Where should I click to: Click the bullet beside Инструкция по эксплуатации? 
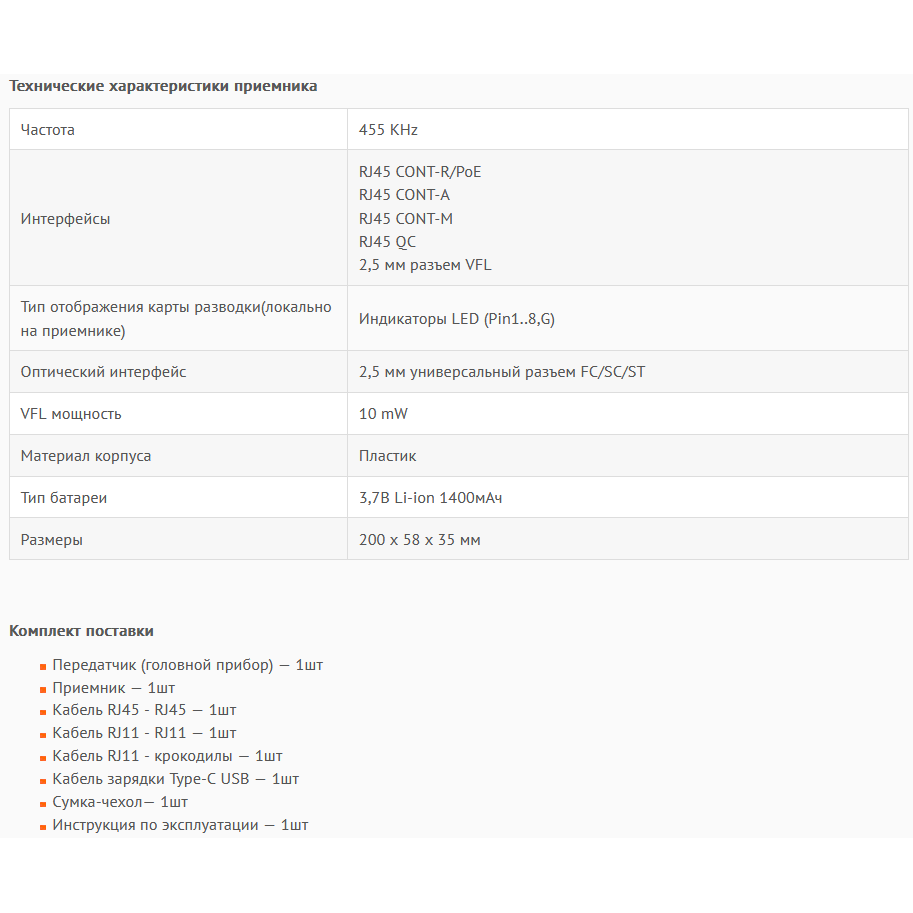tap(41, 826)
